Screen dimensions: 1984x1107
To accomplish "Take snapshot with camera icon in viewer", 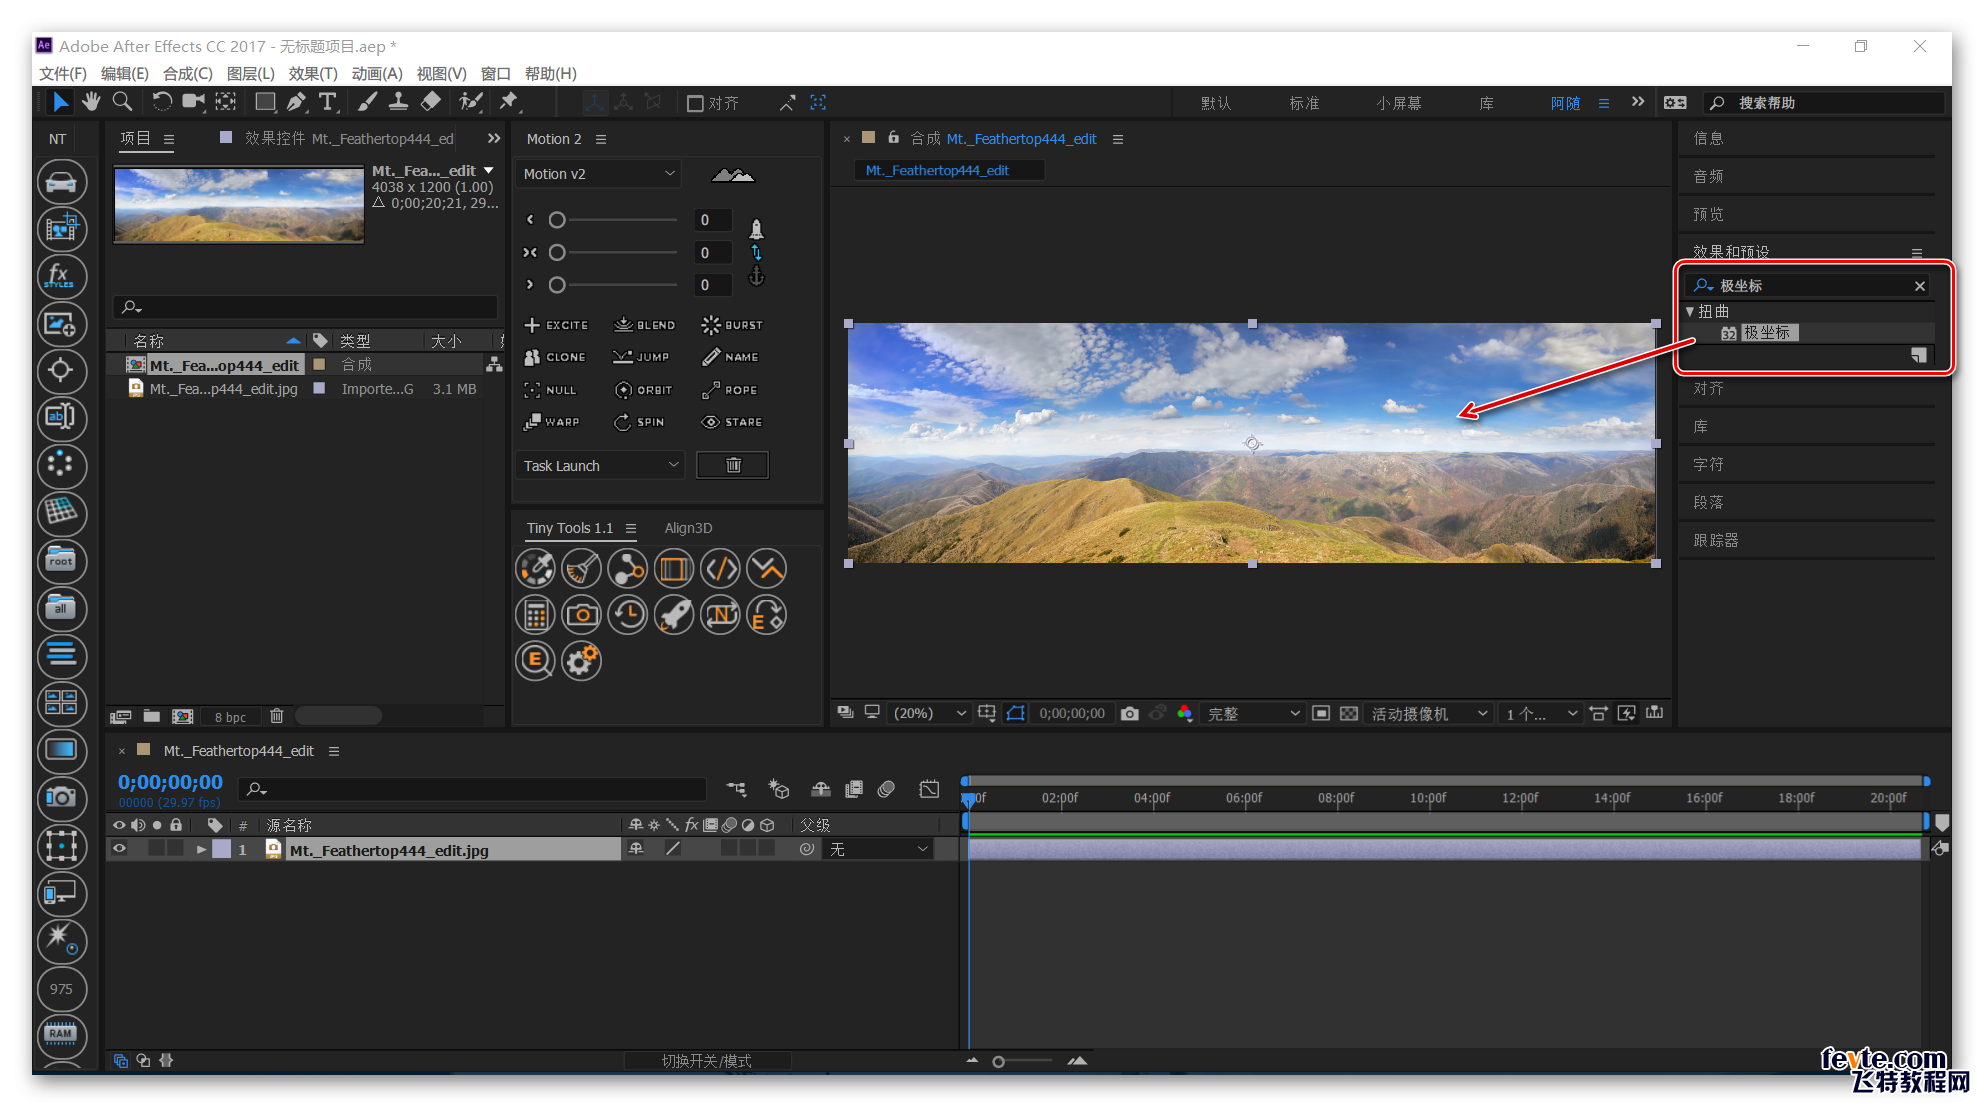I will [x=1130, y=713].
